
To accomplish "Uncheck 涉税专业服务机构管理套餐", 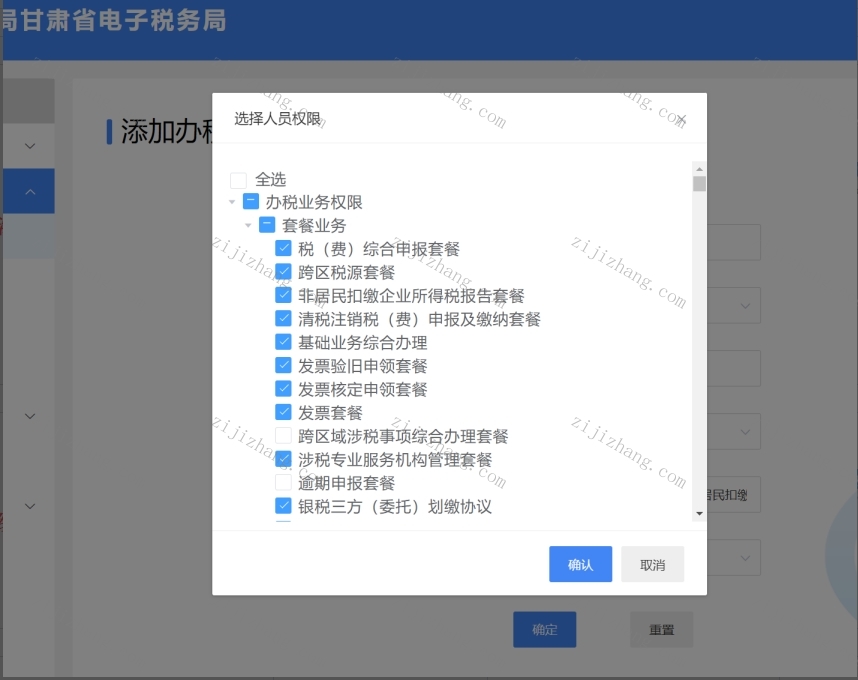I will [x=283, y=458].
